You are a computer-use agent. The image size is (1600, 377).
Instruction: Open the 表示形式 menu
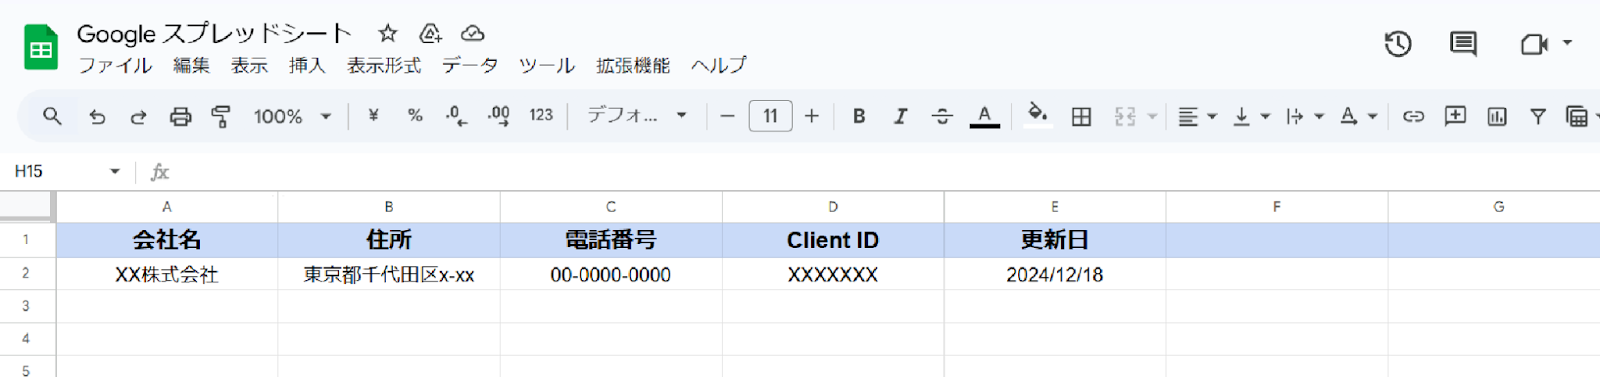384,66
